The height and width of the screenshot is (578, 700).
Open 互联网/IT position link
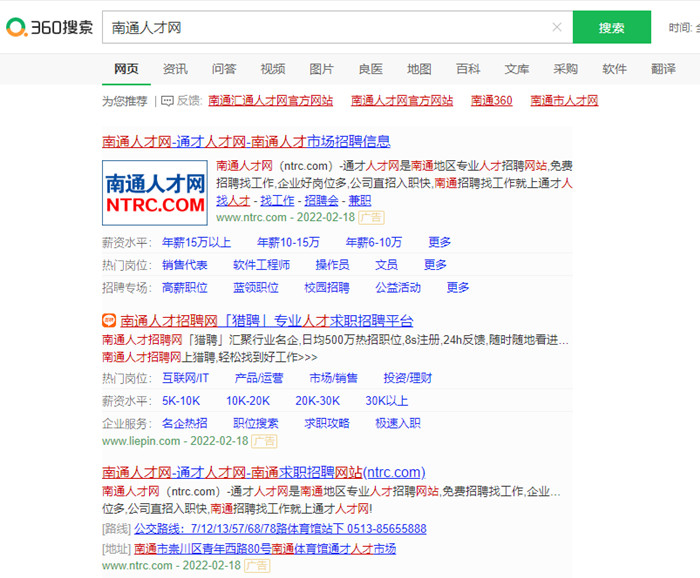[185, 378]
